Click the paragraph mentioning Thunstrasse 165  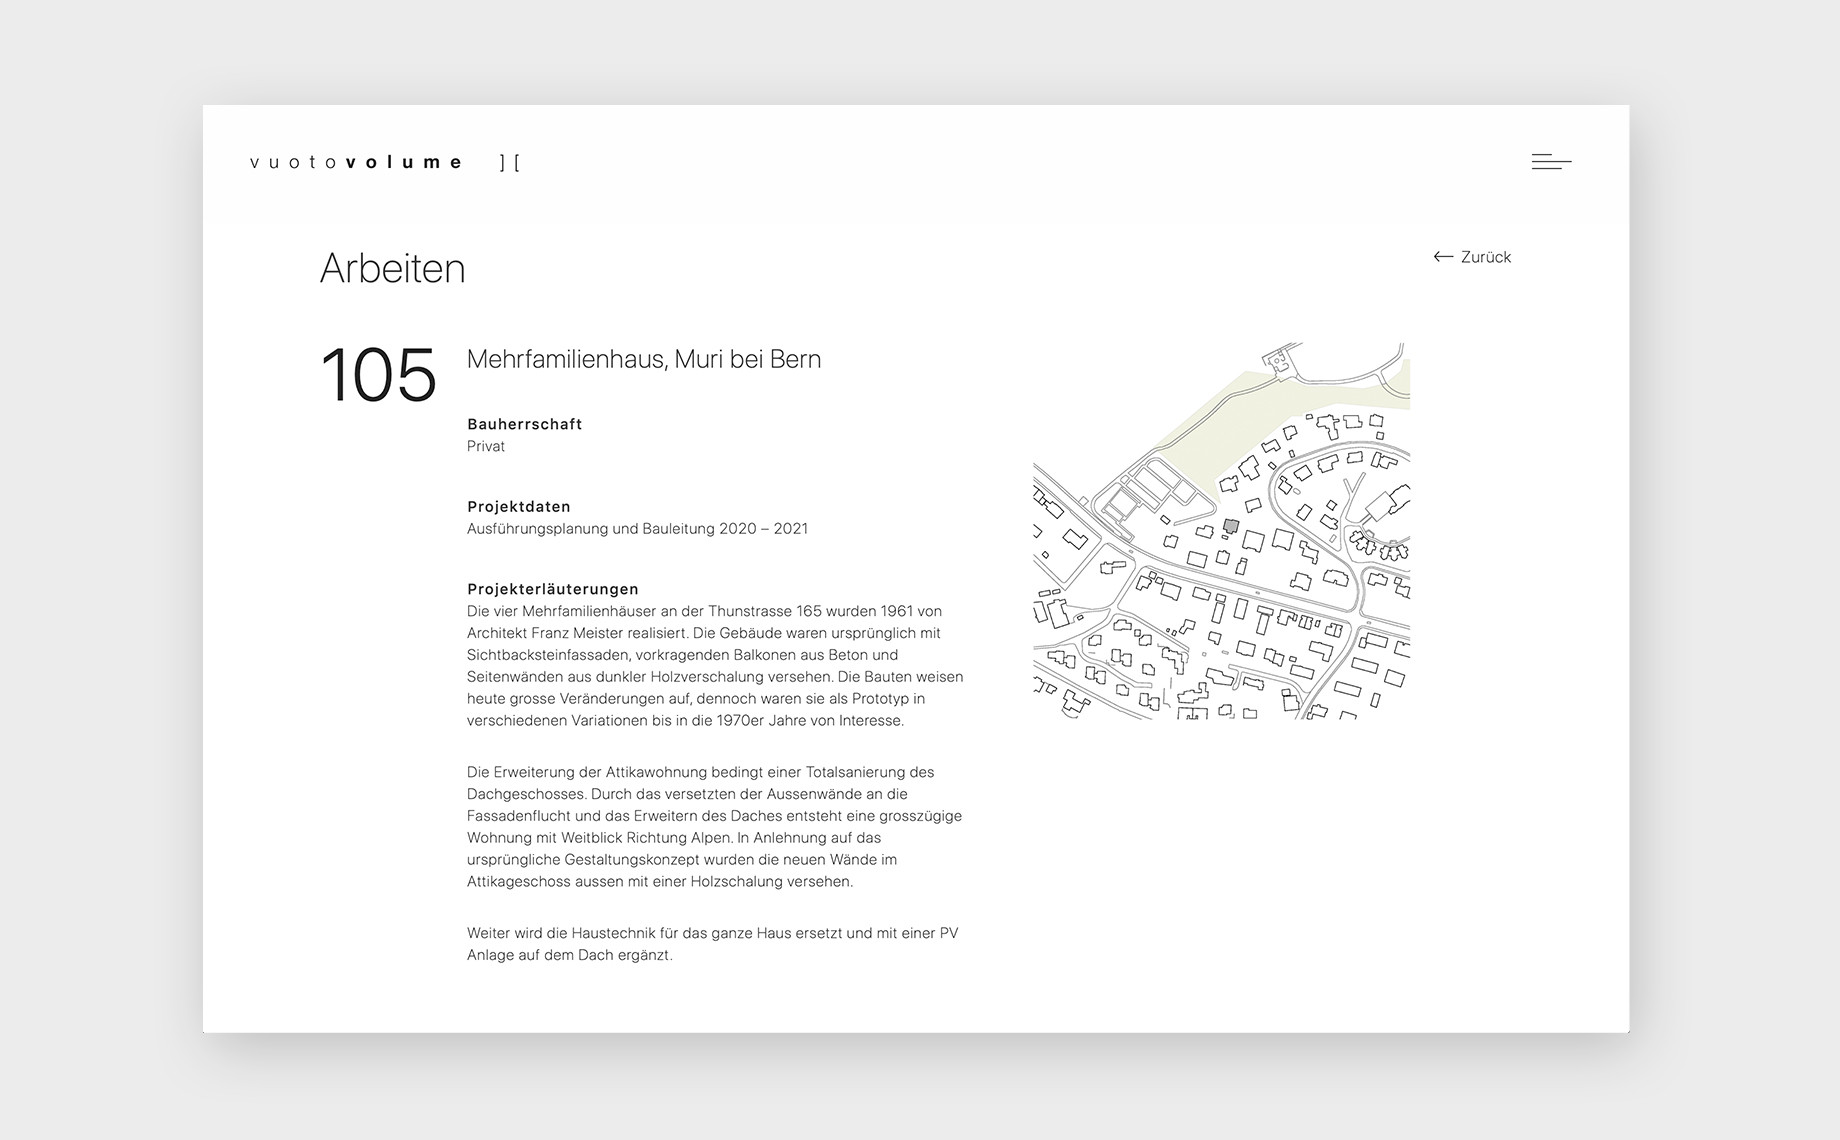pos(714,666)
